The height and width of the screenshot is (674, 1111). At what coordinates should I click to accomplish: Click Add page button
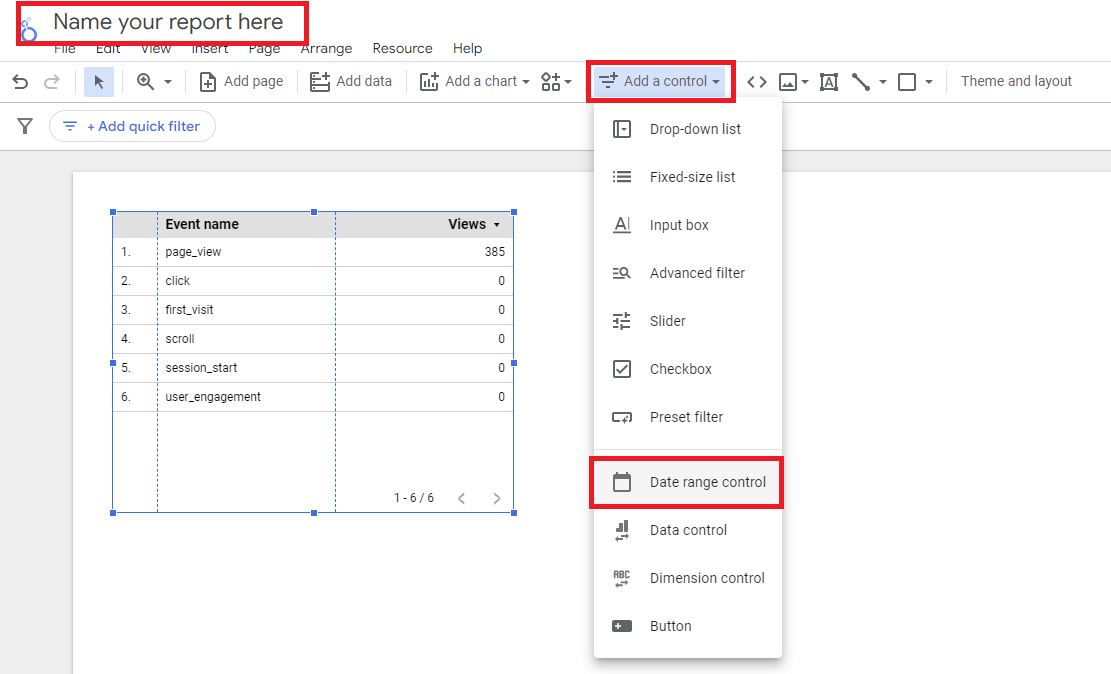[x=242, y=82]
